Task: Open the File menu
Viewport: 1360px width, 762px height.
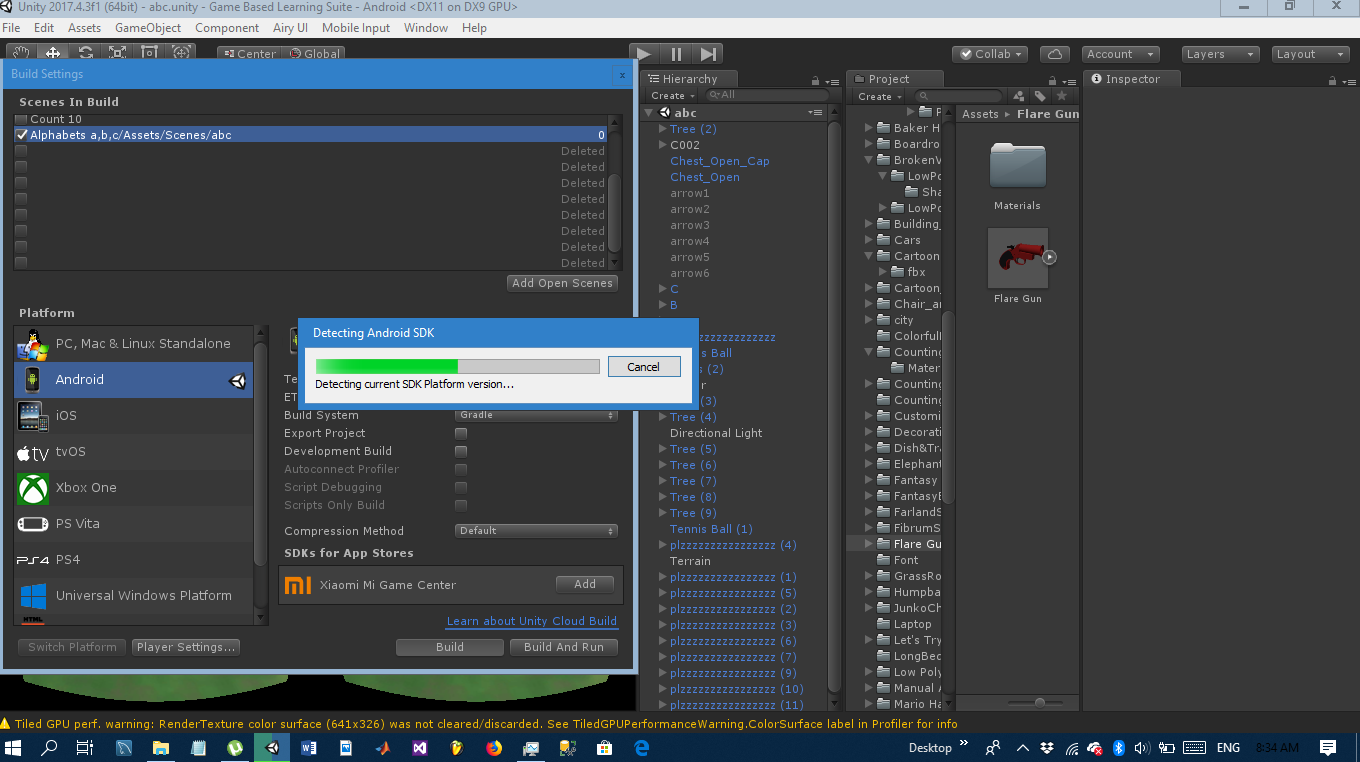Action: (x=12, y=28)
